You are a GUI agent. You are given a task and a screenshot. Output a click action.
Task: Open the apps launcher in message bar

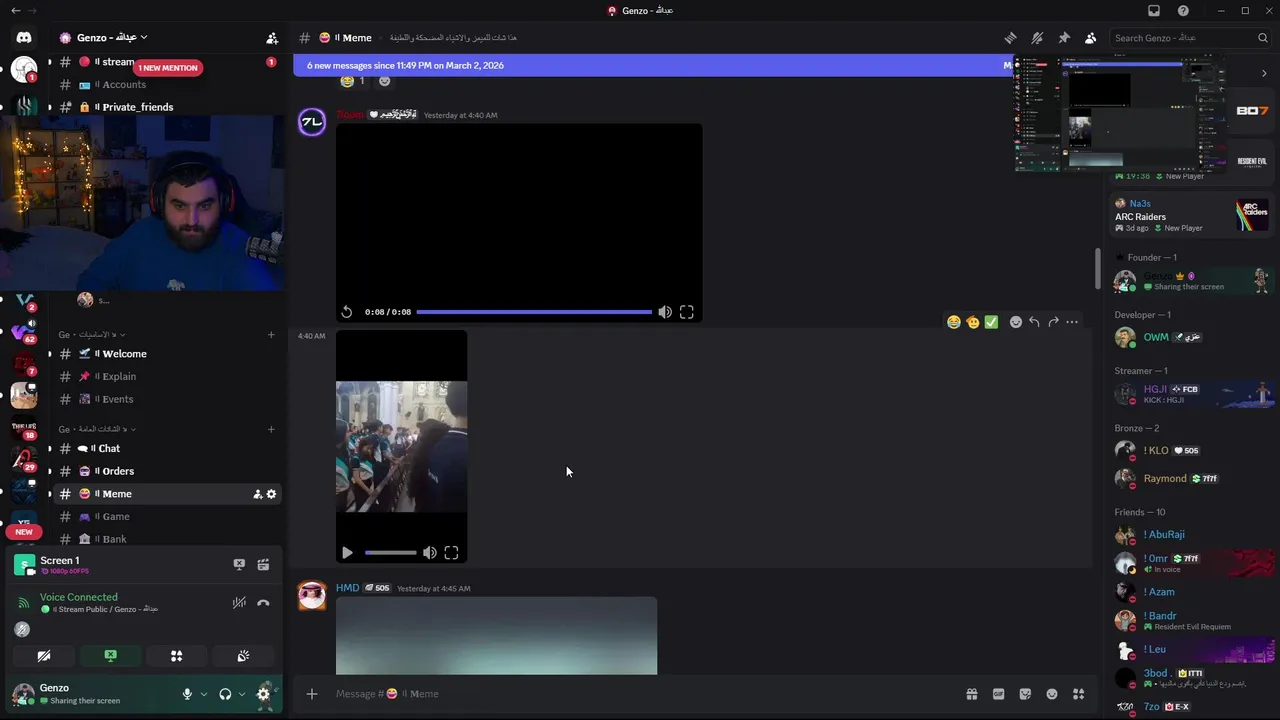[x=1079, y=694]
